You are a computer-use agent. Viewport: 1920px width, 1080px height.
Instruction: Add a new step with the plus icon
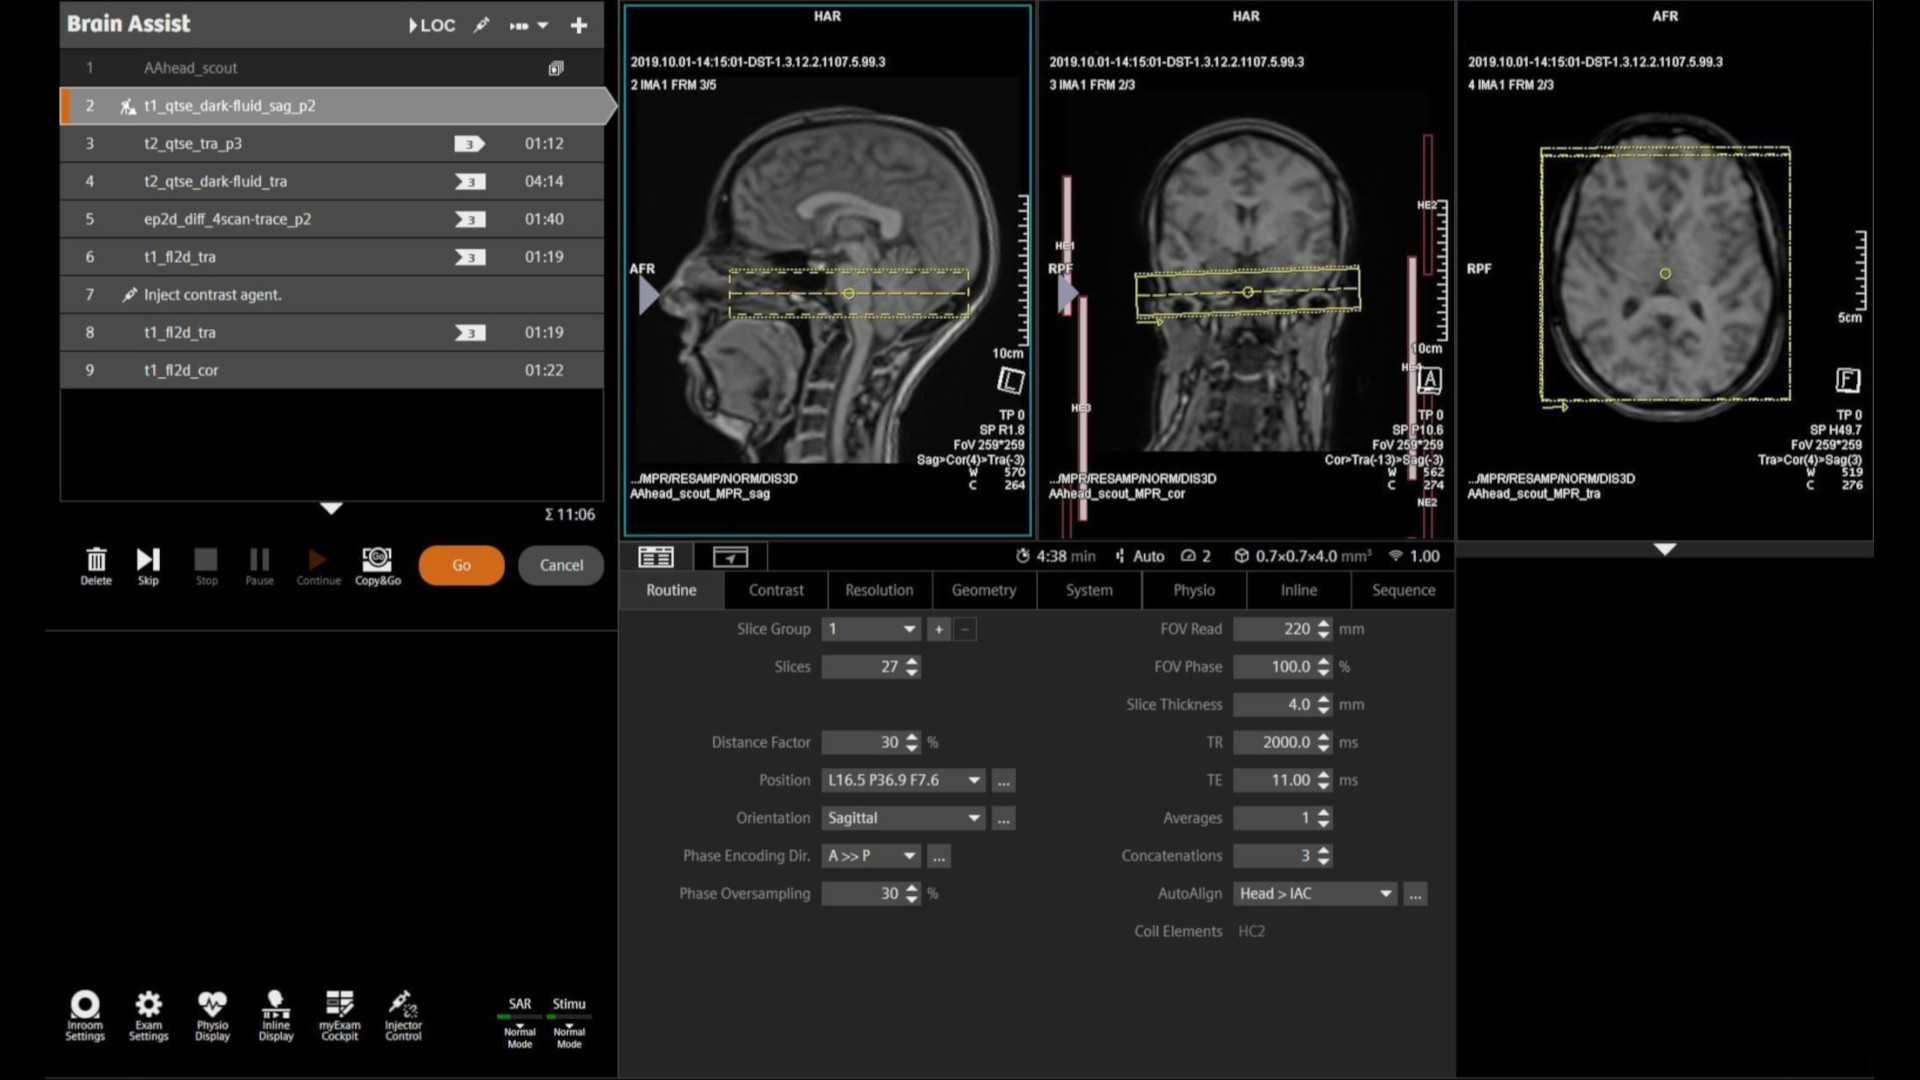[x=578, y=25]
